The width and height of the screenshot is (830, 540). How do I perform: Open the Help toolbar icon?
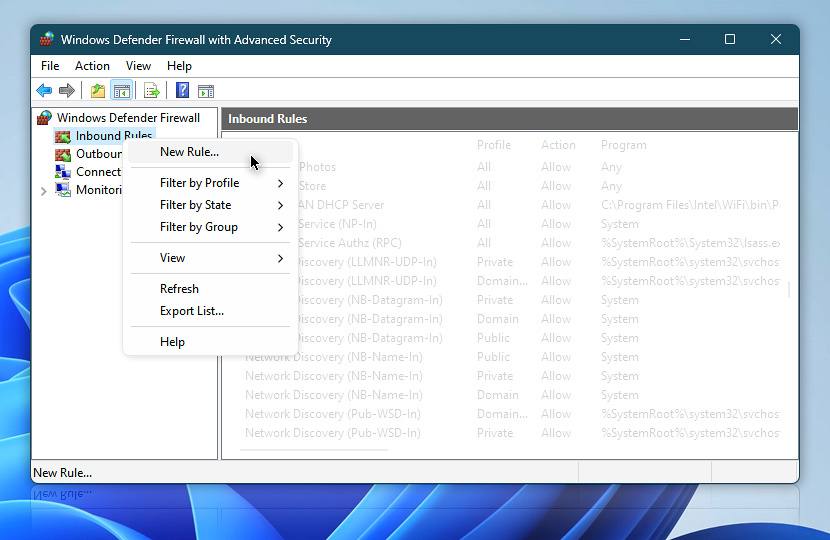coord(182,91)
